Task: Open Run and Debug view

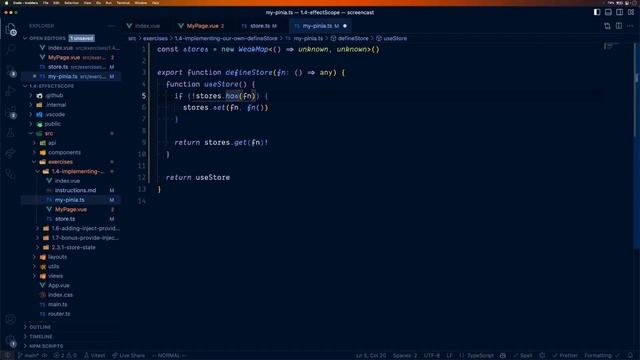Action: 11,91
